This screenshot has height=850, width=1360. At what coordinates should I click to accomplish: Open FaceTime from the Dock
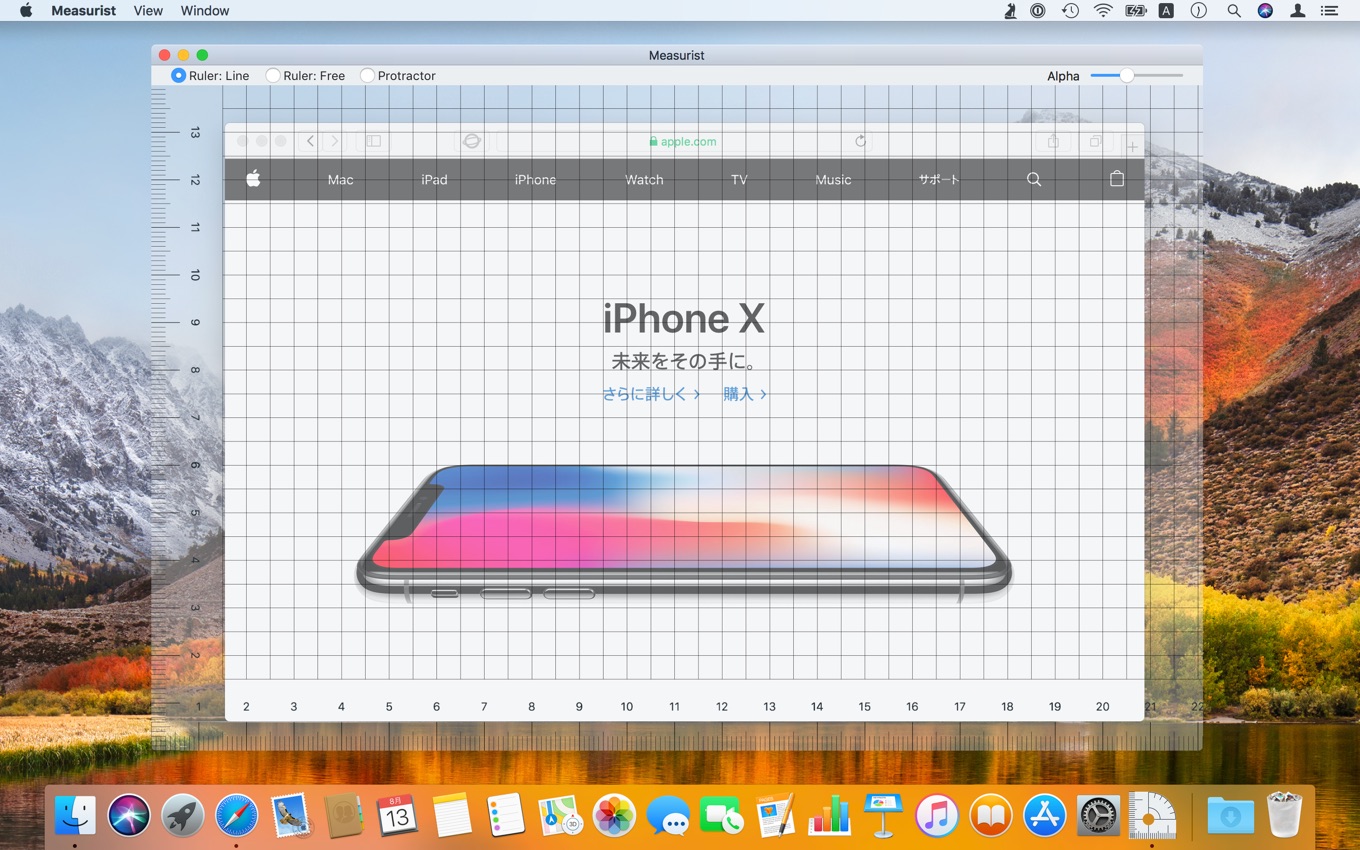point(722,816)
